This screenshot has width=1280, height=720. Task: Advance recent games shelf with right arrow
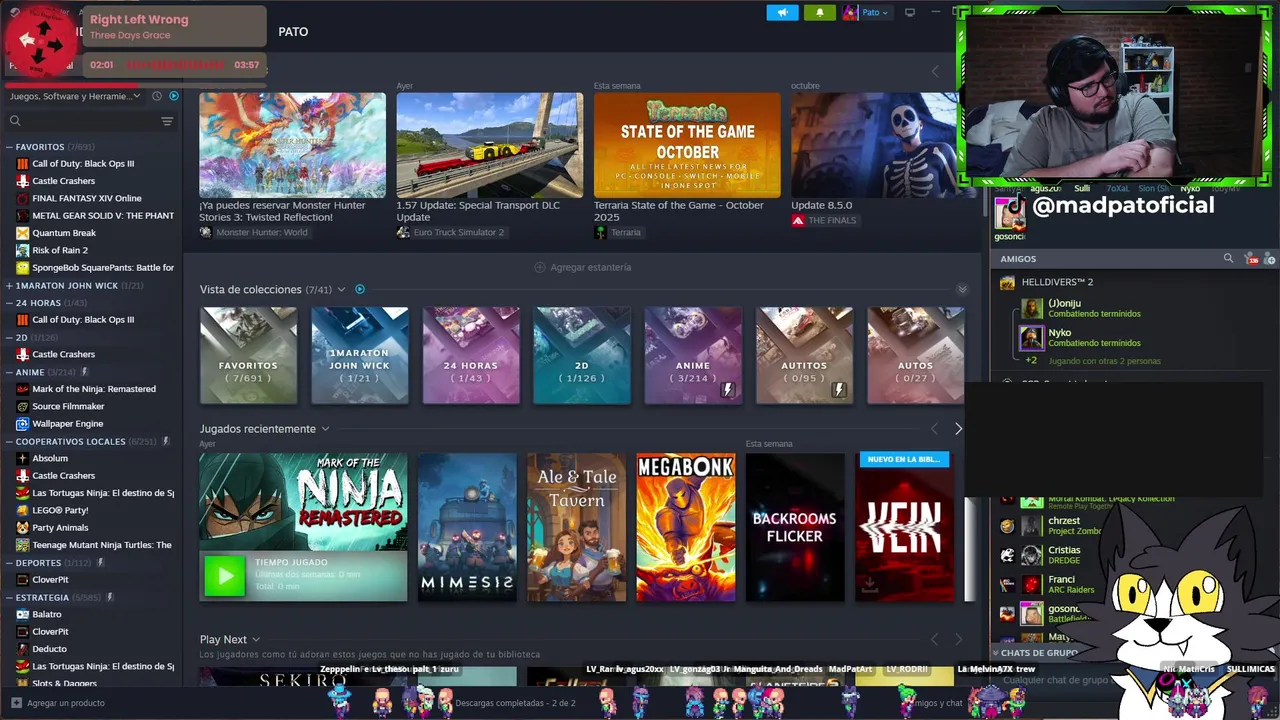coord(958,429)
